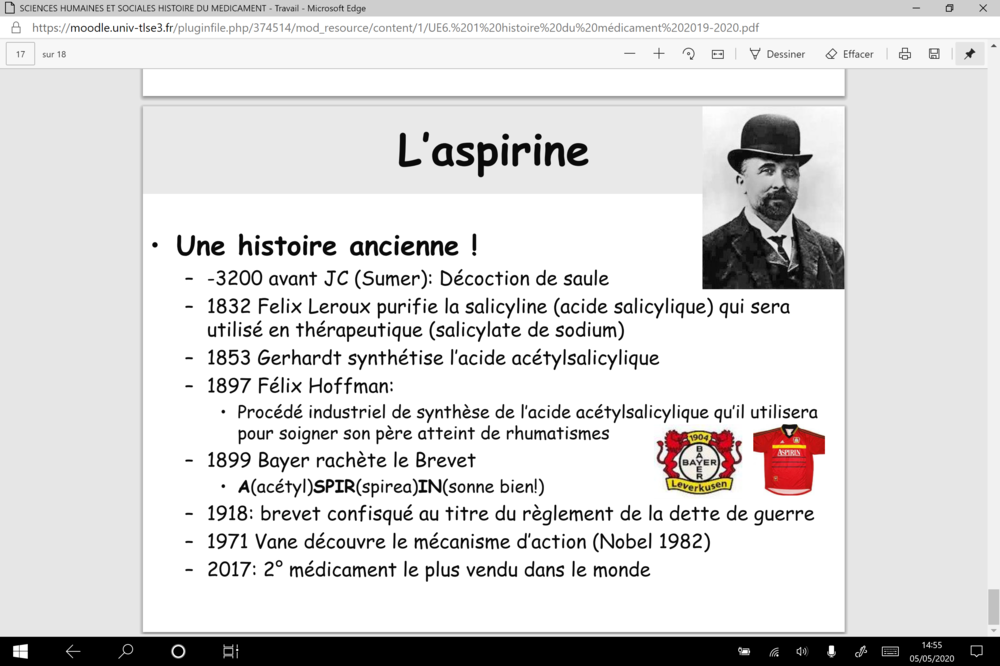The image size is (1000, 666).
Task: Zoom out with the minus icon
Action: [x=629, y=54]
